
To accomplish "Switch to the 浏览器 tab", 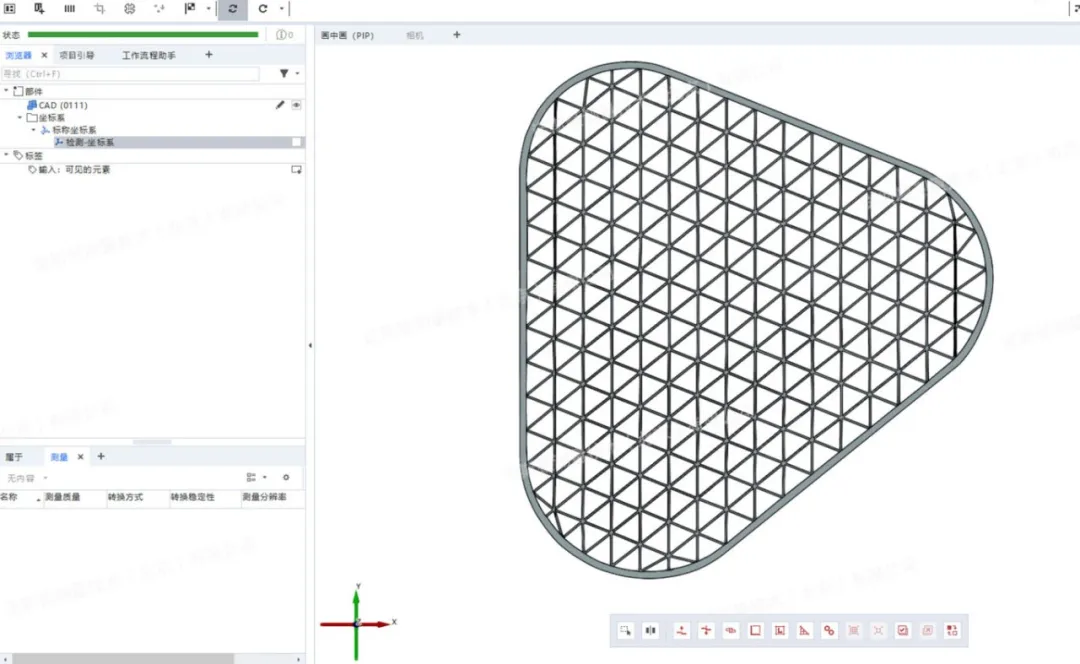I will [19, 55].
